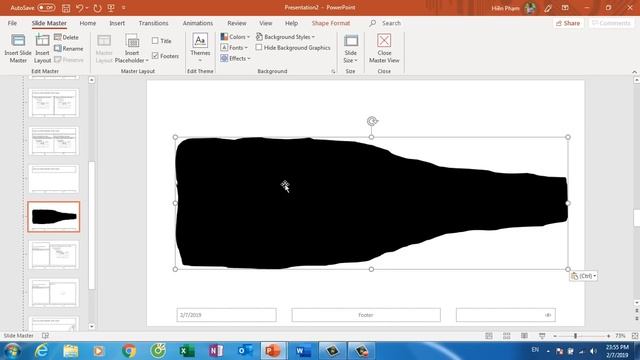Click the date placeholder 2/7/2019
640x360 pixels.
(x=227, y=315)
